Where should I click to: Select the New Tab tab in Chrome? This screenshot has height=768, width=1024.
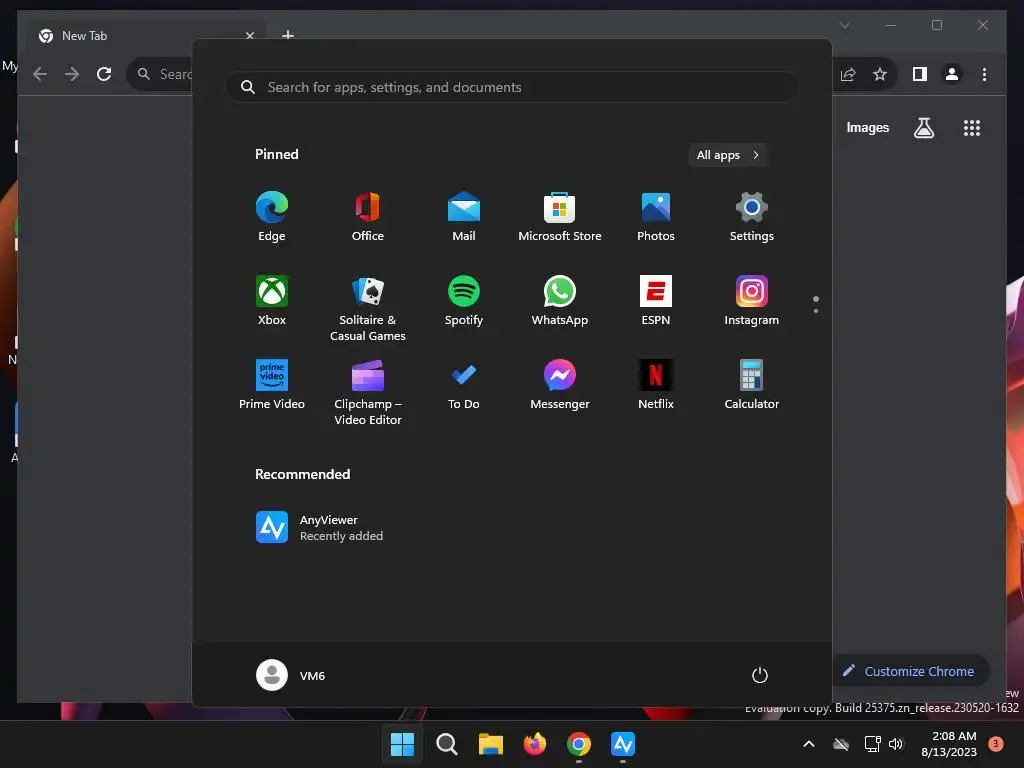tap(144, 36)
